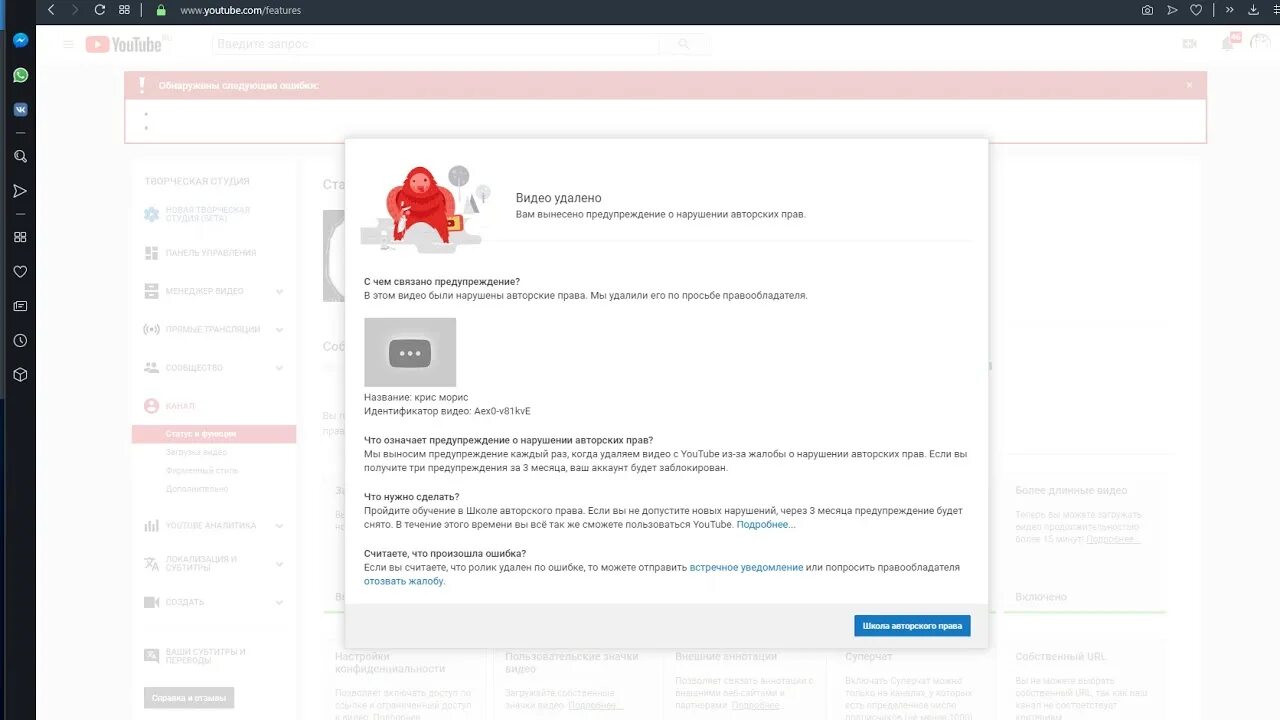Screen dimensions: 1280x720
Task: Select Дополнительно in the sidebar
Action: click(x=197, y=489)
